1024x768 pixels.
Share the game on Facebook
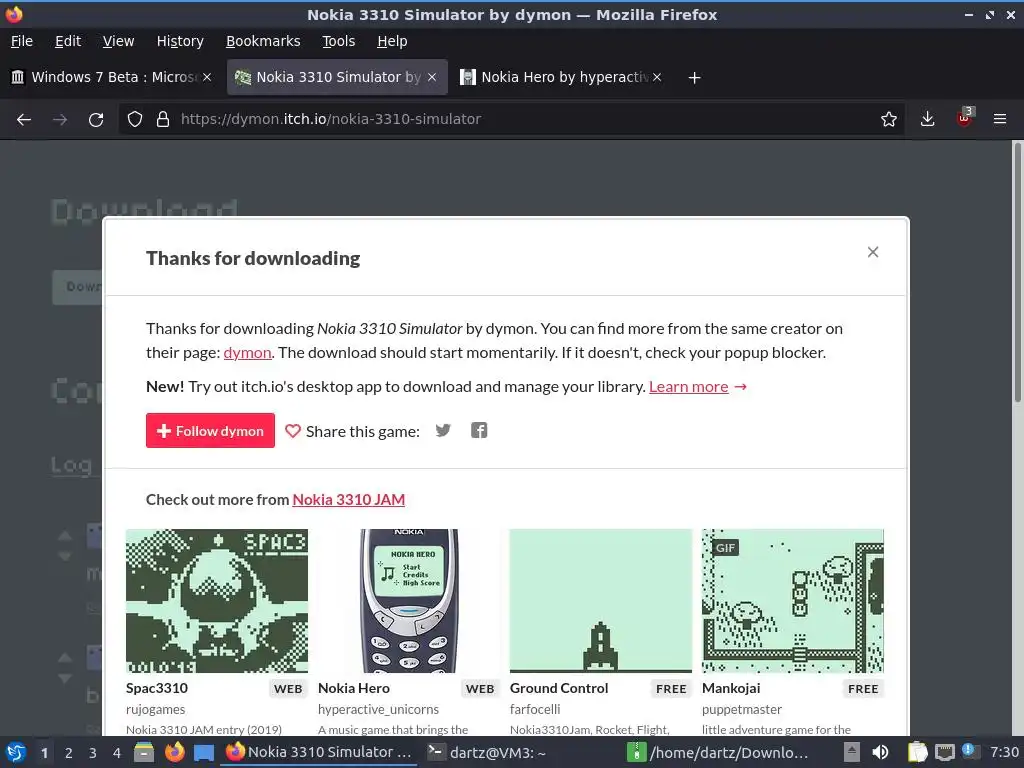[x=479, y=430]
